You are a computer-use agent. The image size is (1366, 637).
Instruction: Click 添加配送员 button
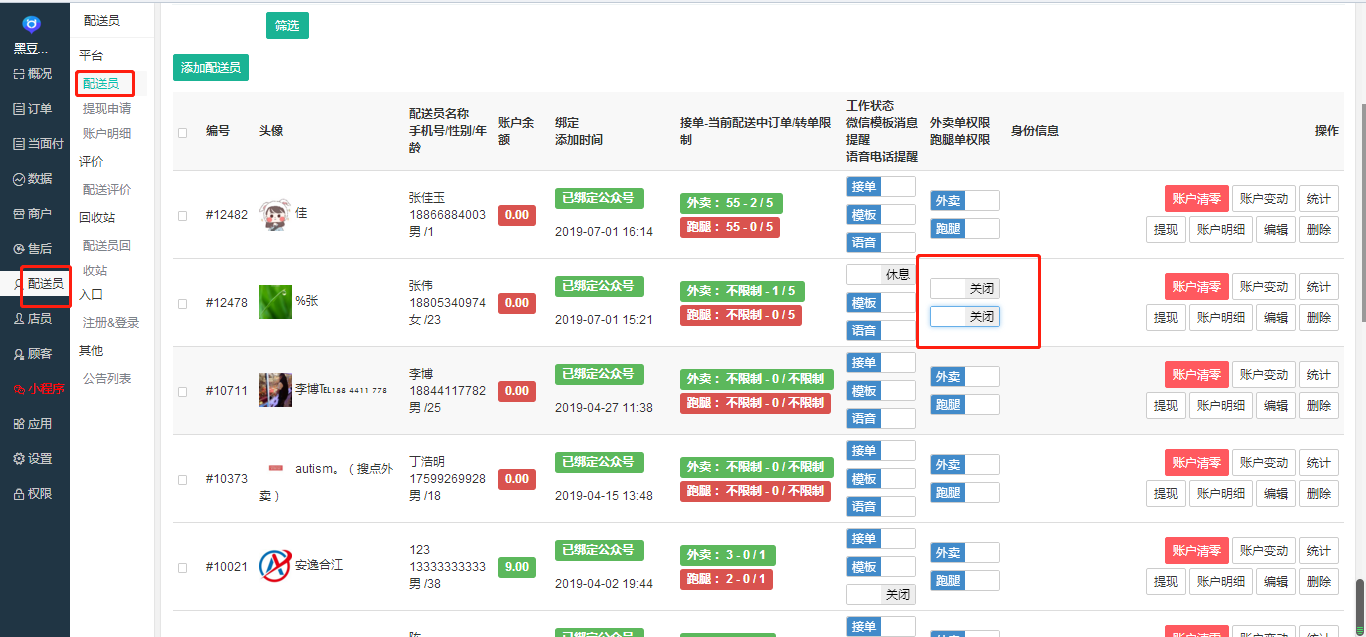(210, 68)
